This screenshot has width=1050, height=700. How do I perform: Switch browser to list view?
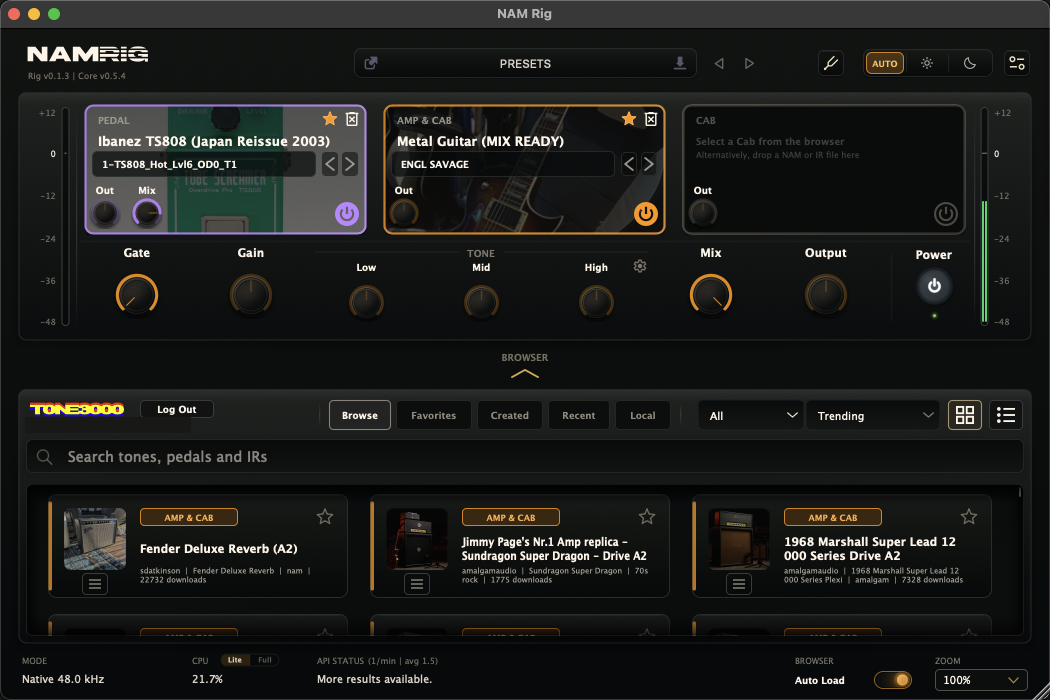point(1006,415)
